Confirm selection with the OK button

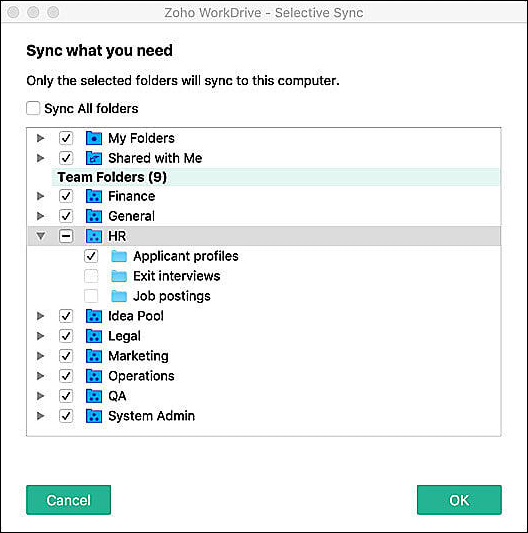pyautogui.click(x=459, y=500)
